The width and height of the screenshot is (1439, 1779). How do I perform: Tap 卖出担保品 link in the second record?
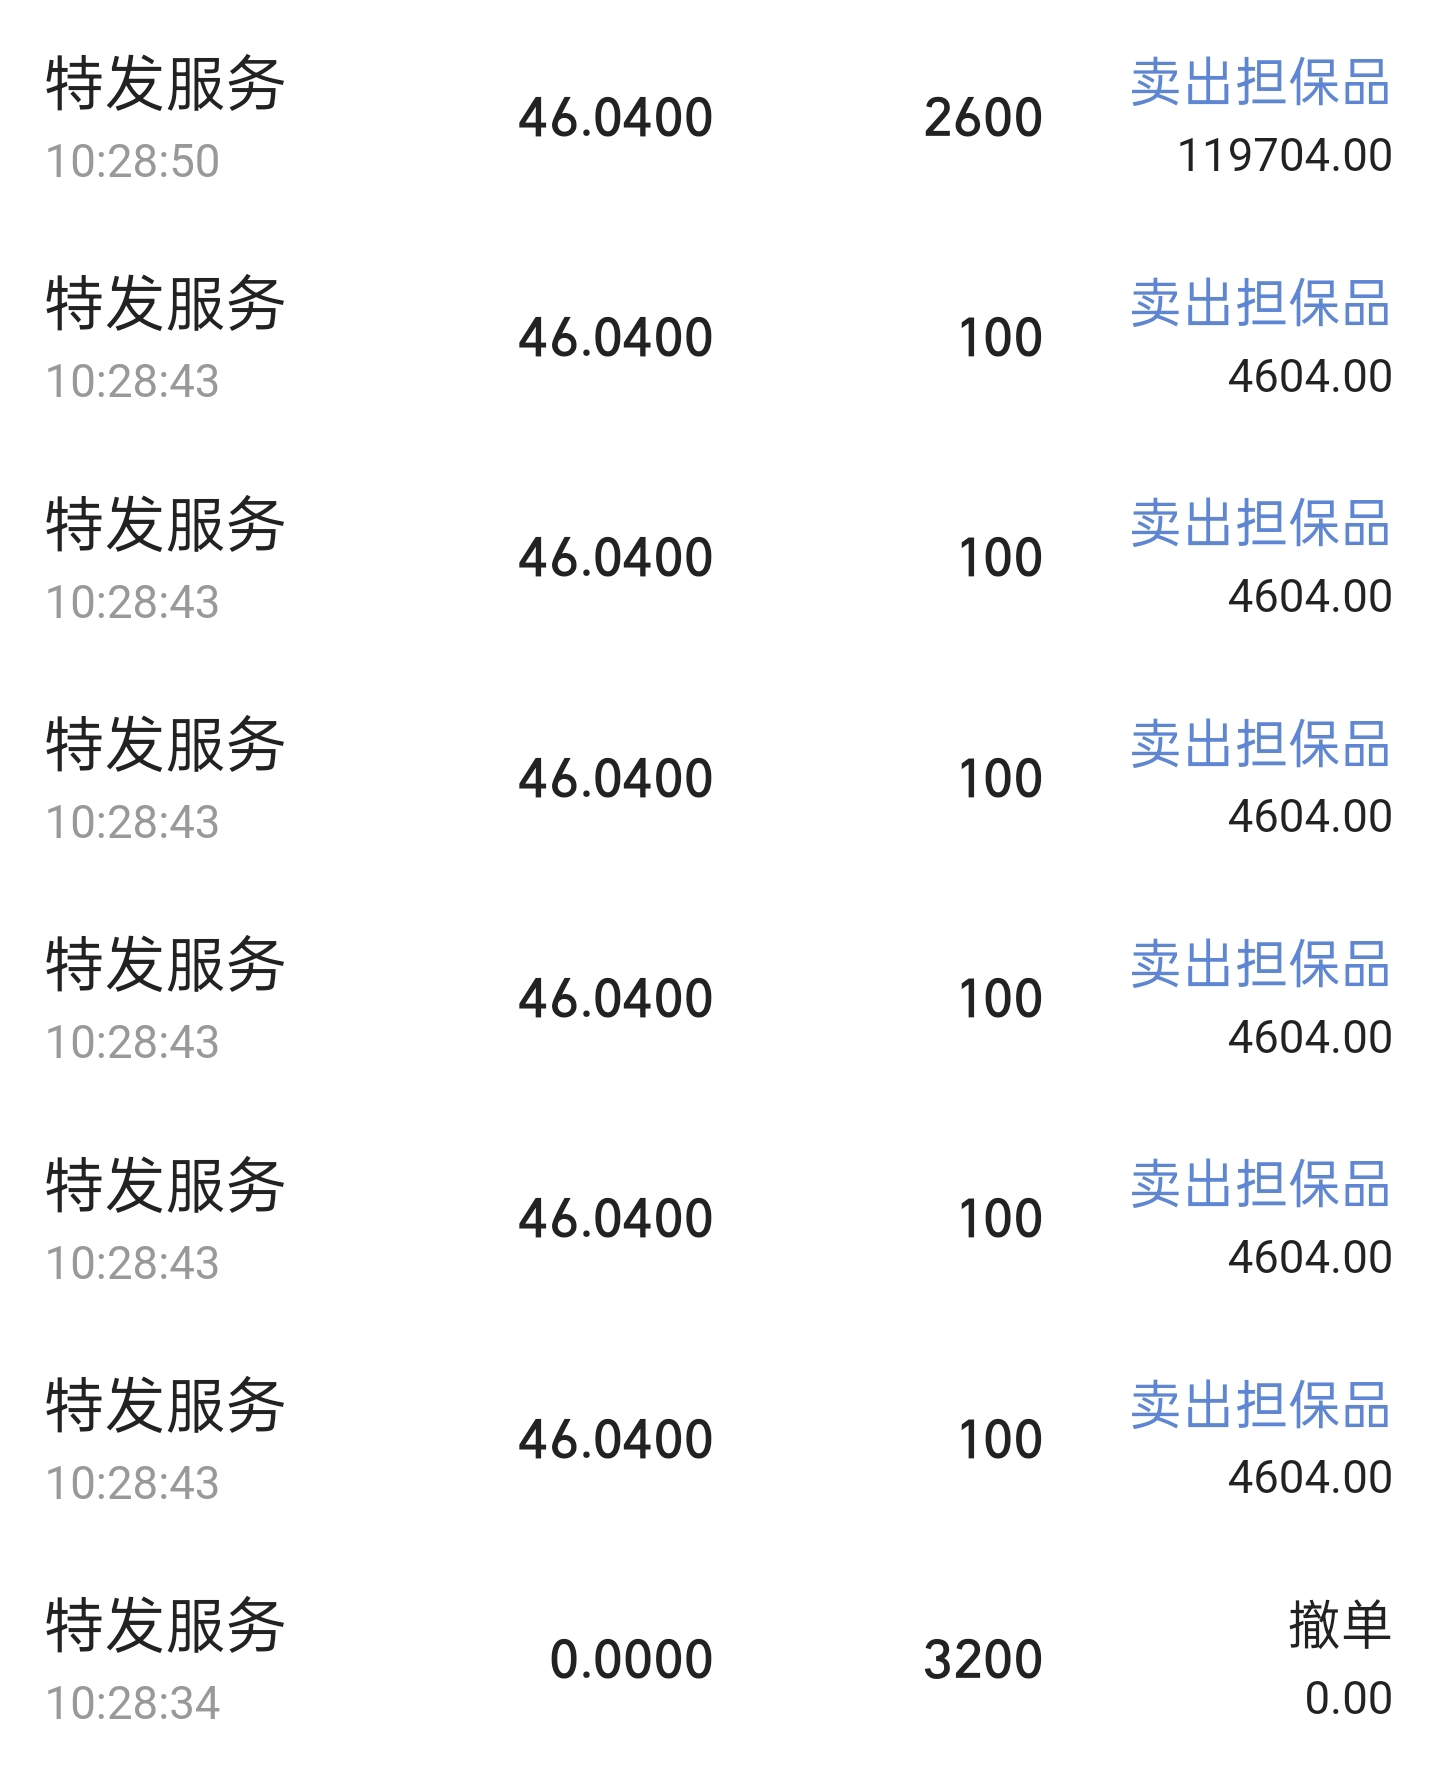click(1260, 303)
